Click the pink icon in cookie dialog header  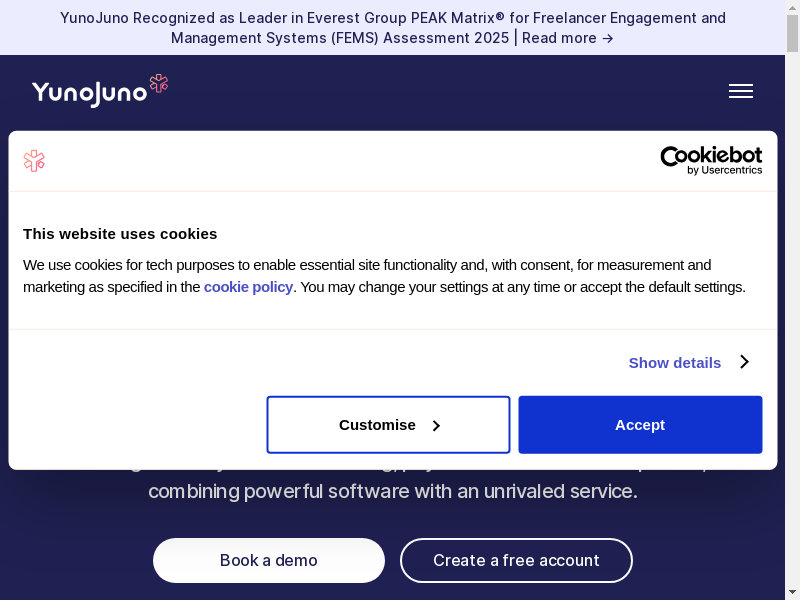click(35, 161)
